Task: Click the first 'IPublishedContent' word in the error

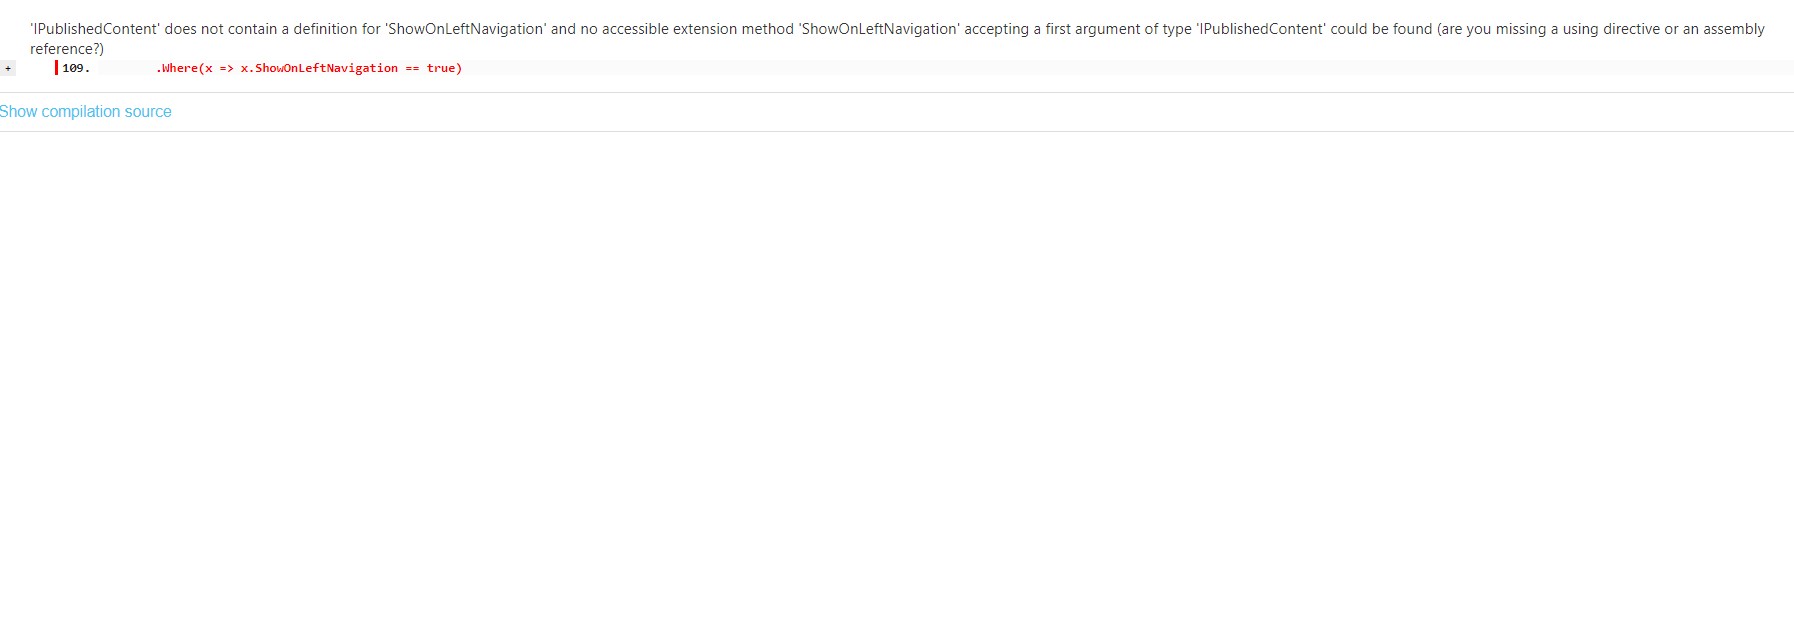Action: tap(95, 29)
